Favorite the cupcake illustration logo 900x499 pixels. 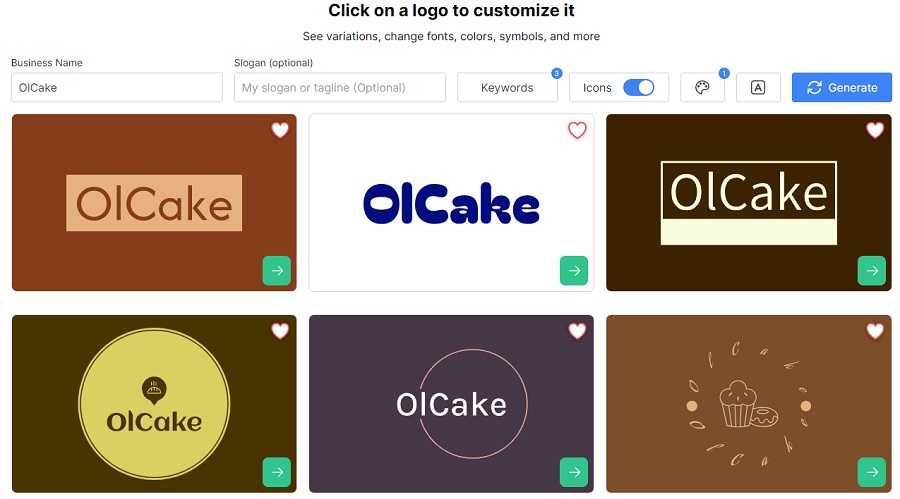[x=875, y=331]
